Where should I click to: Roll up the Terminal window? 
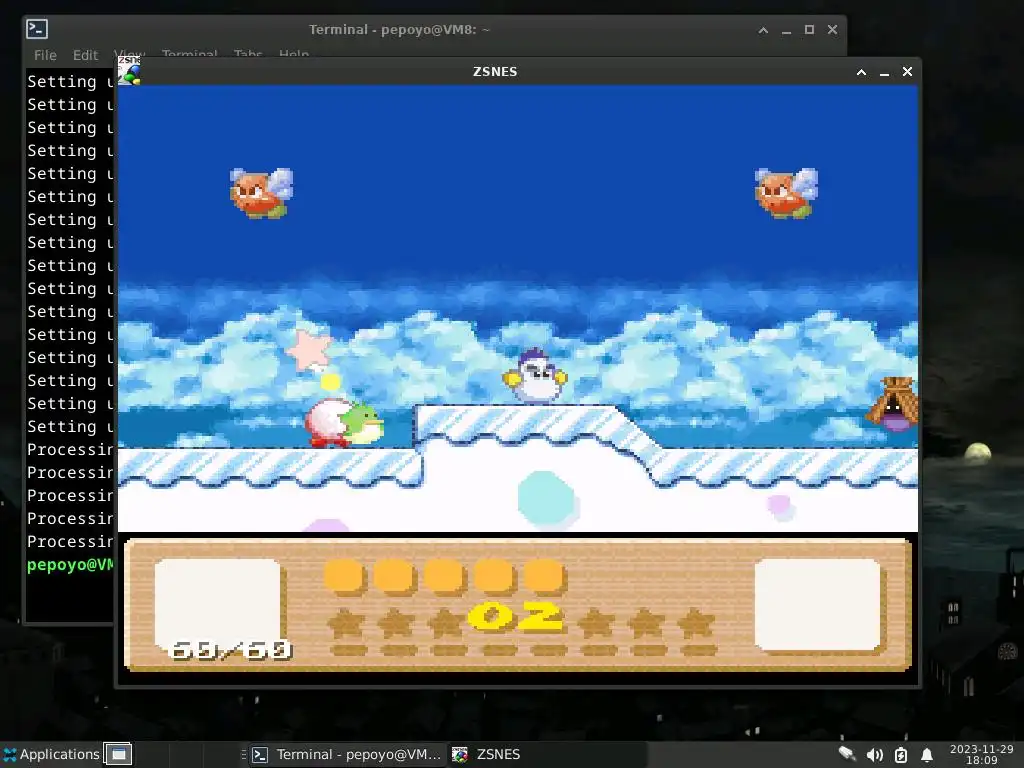click(x=763, y=30)
